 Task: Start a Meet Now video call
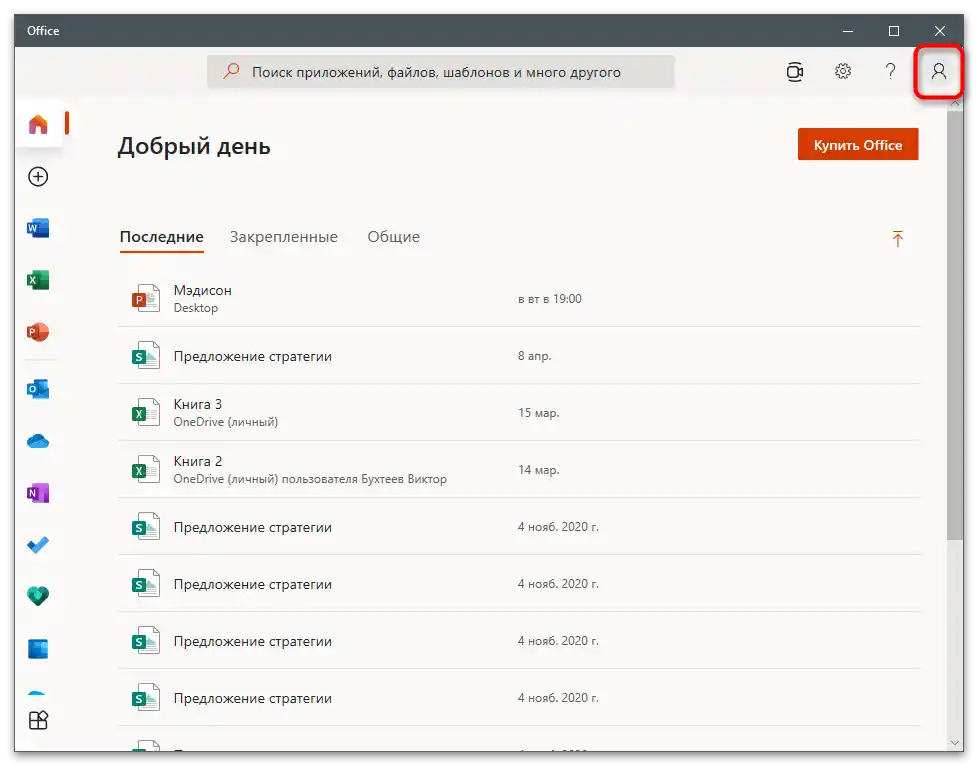click(795, 72)
